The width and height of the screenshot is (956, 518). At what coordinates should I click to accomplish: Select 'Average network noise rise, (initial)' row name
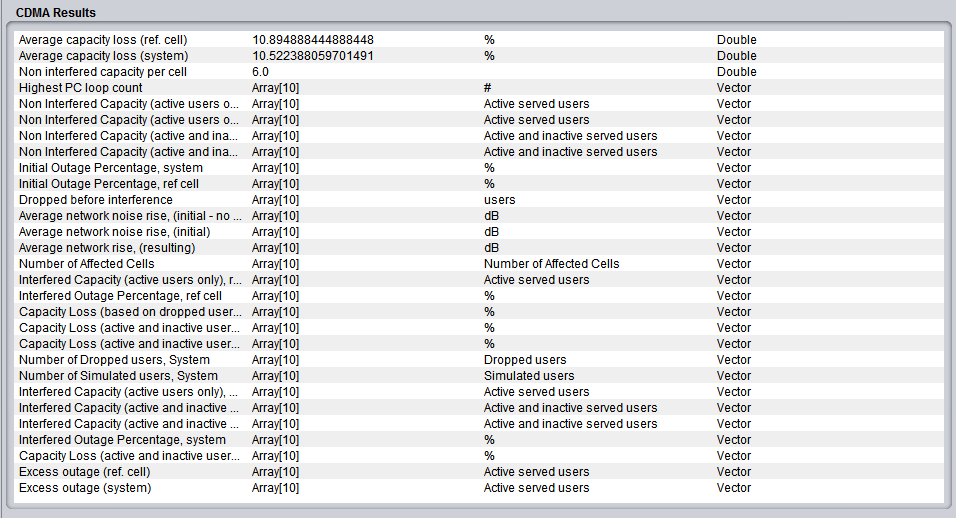point(115,232)
